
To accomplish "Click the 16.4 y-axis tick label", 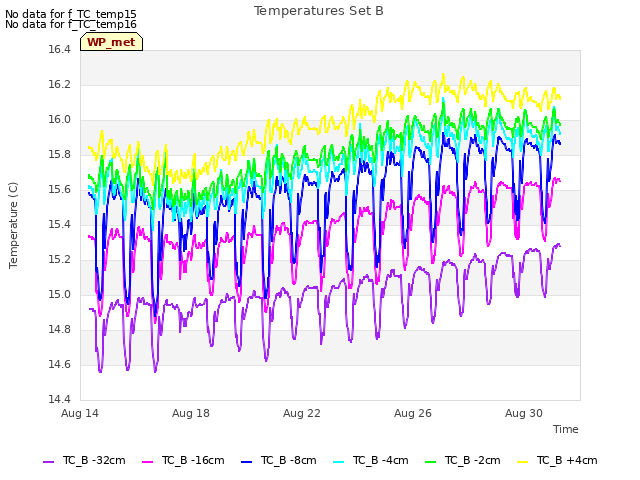I will pyautogui.click(x=60, y=50).
